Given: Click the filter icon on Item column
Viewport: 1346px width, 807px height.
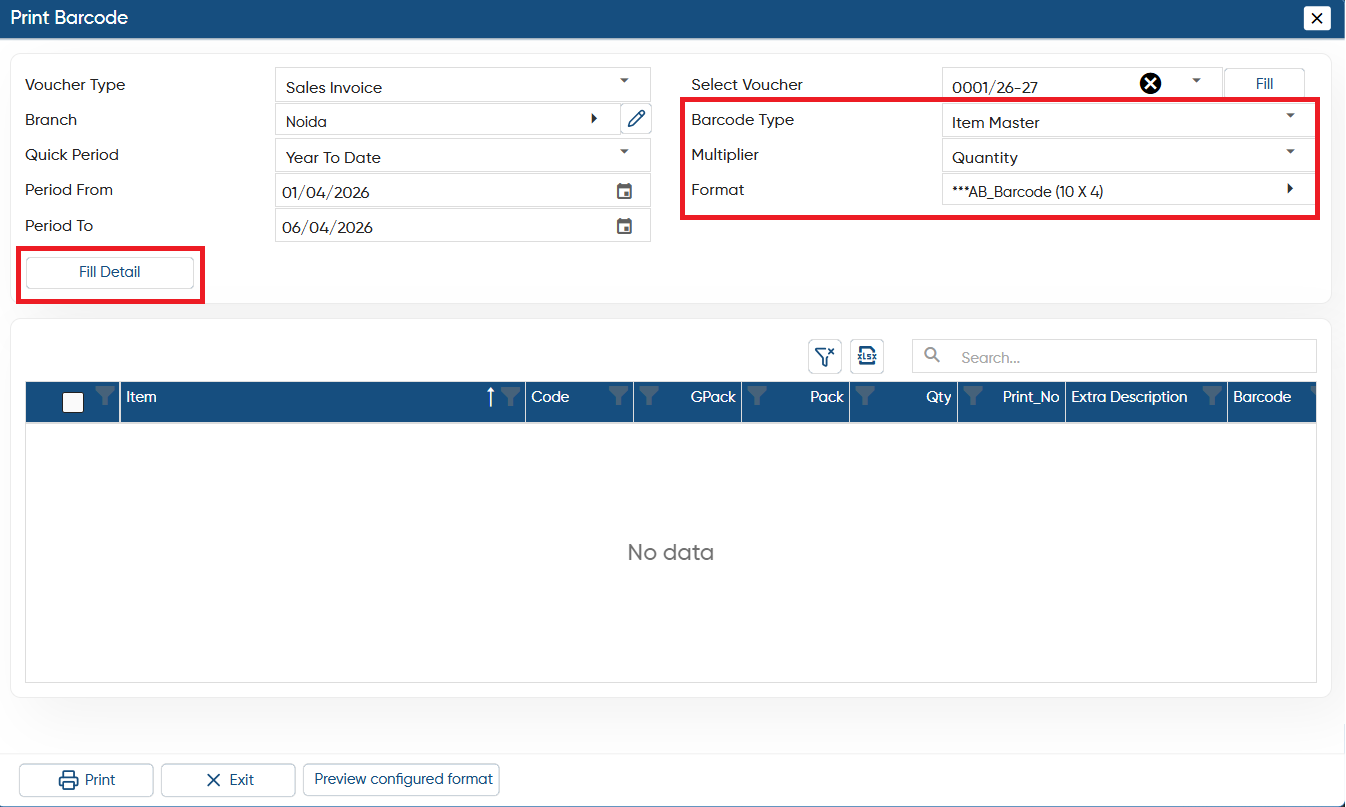Looking at the screenshot, I should [510, 397].
